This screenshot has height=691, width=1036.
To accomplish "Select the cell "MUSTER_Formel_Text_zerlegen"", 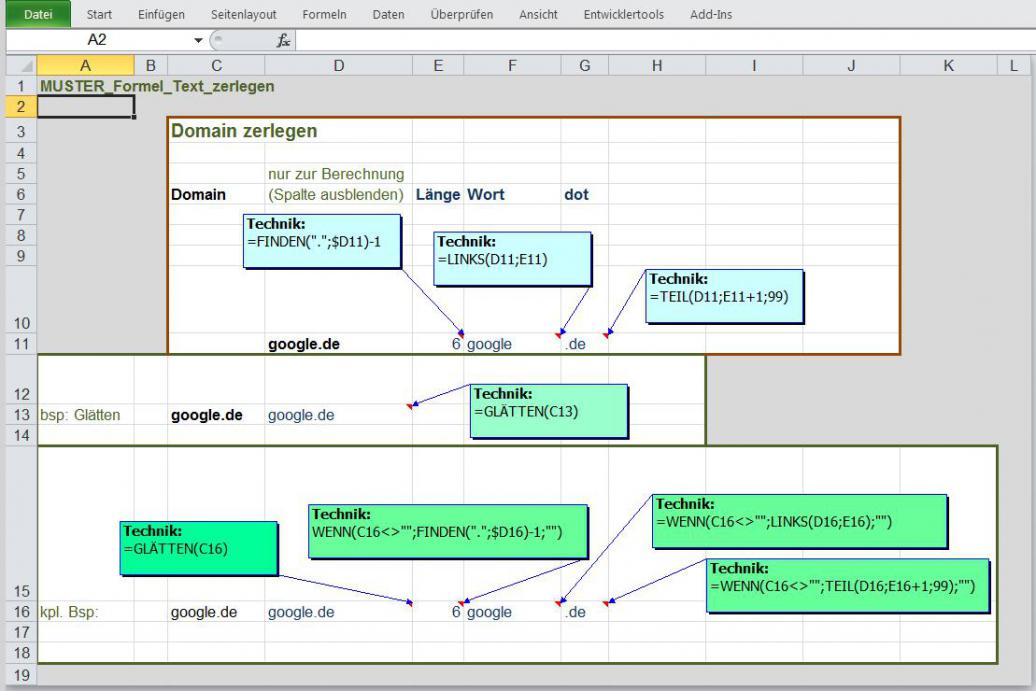I will (x=157, y=87).
